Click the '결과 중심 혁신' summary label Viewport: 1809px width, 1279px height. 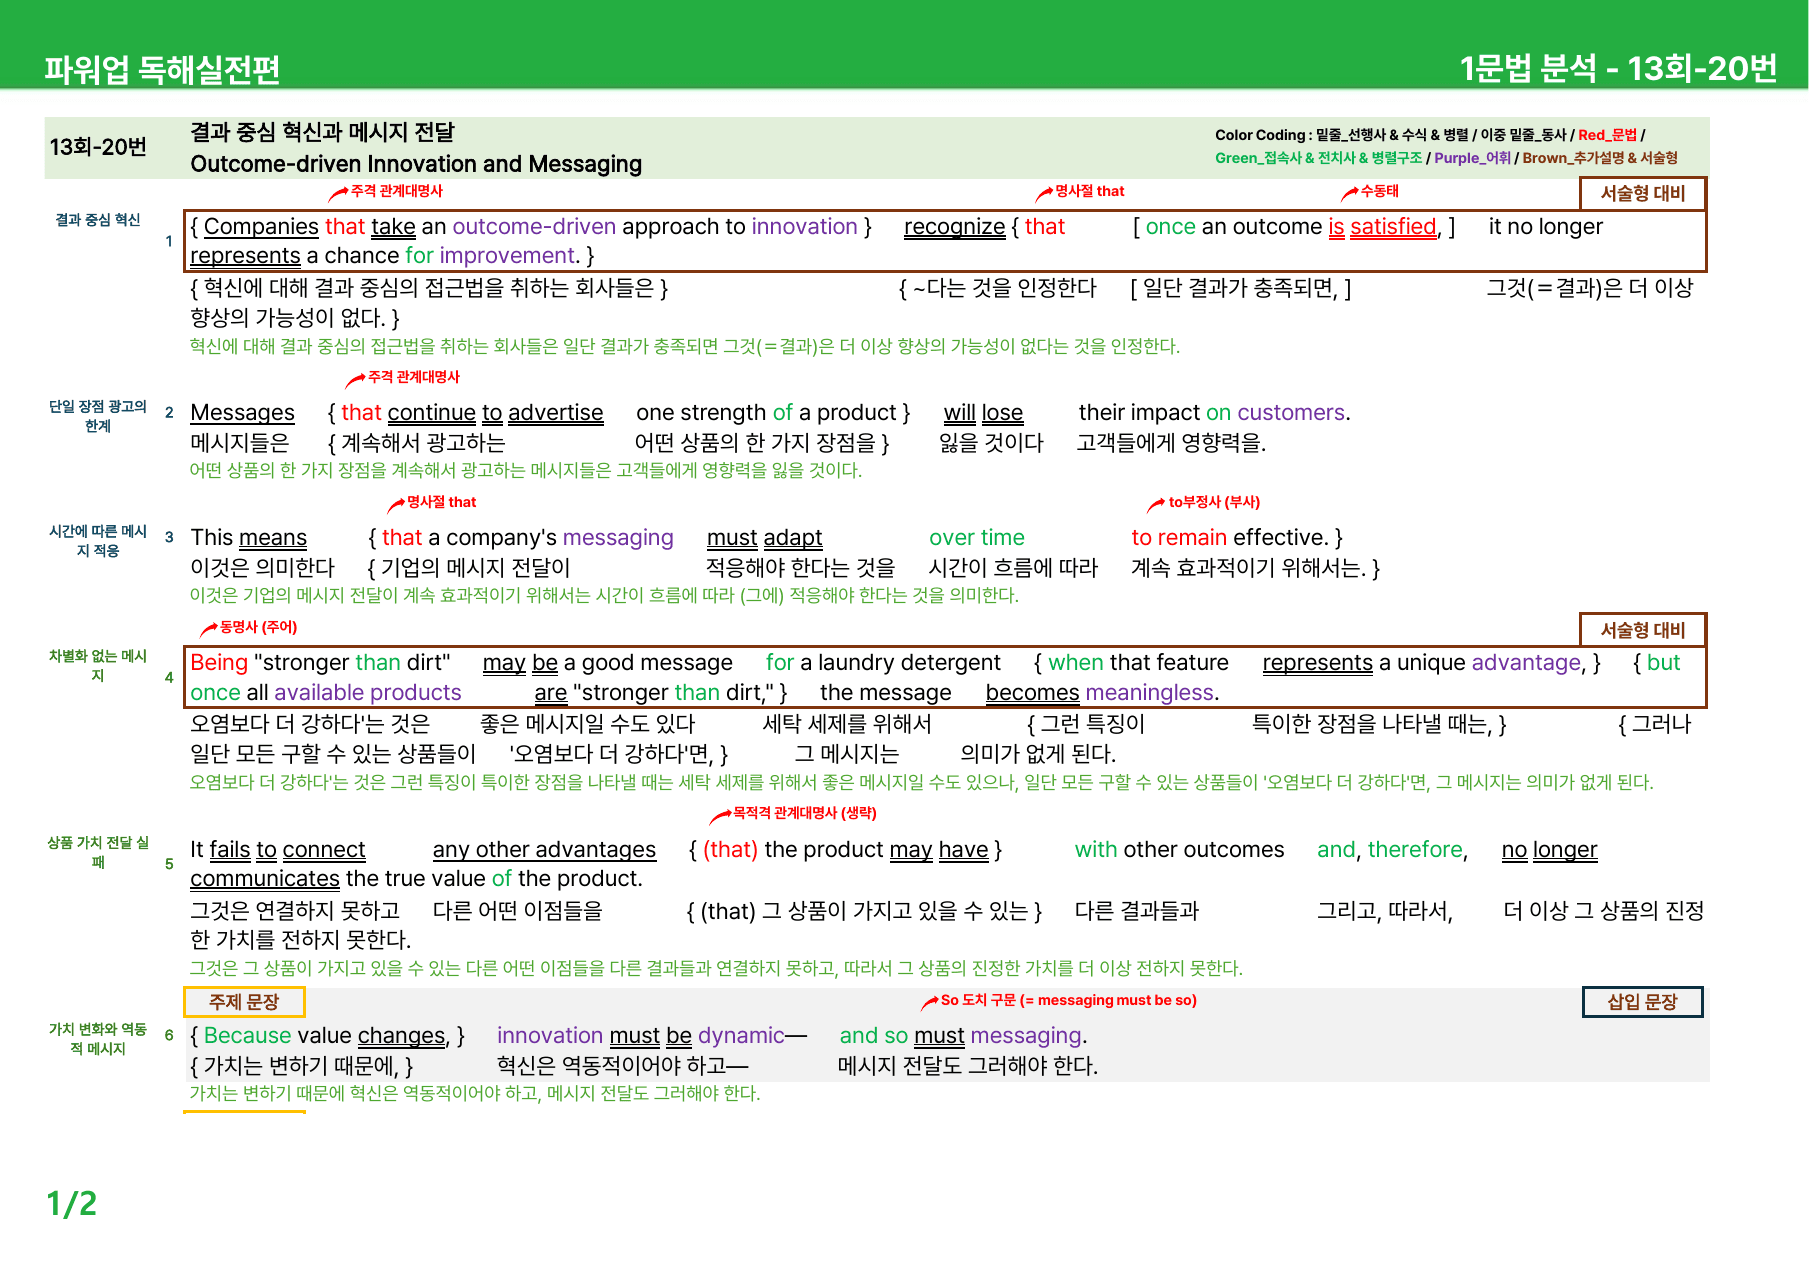(98, 220)
